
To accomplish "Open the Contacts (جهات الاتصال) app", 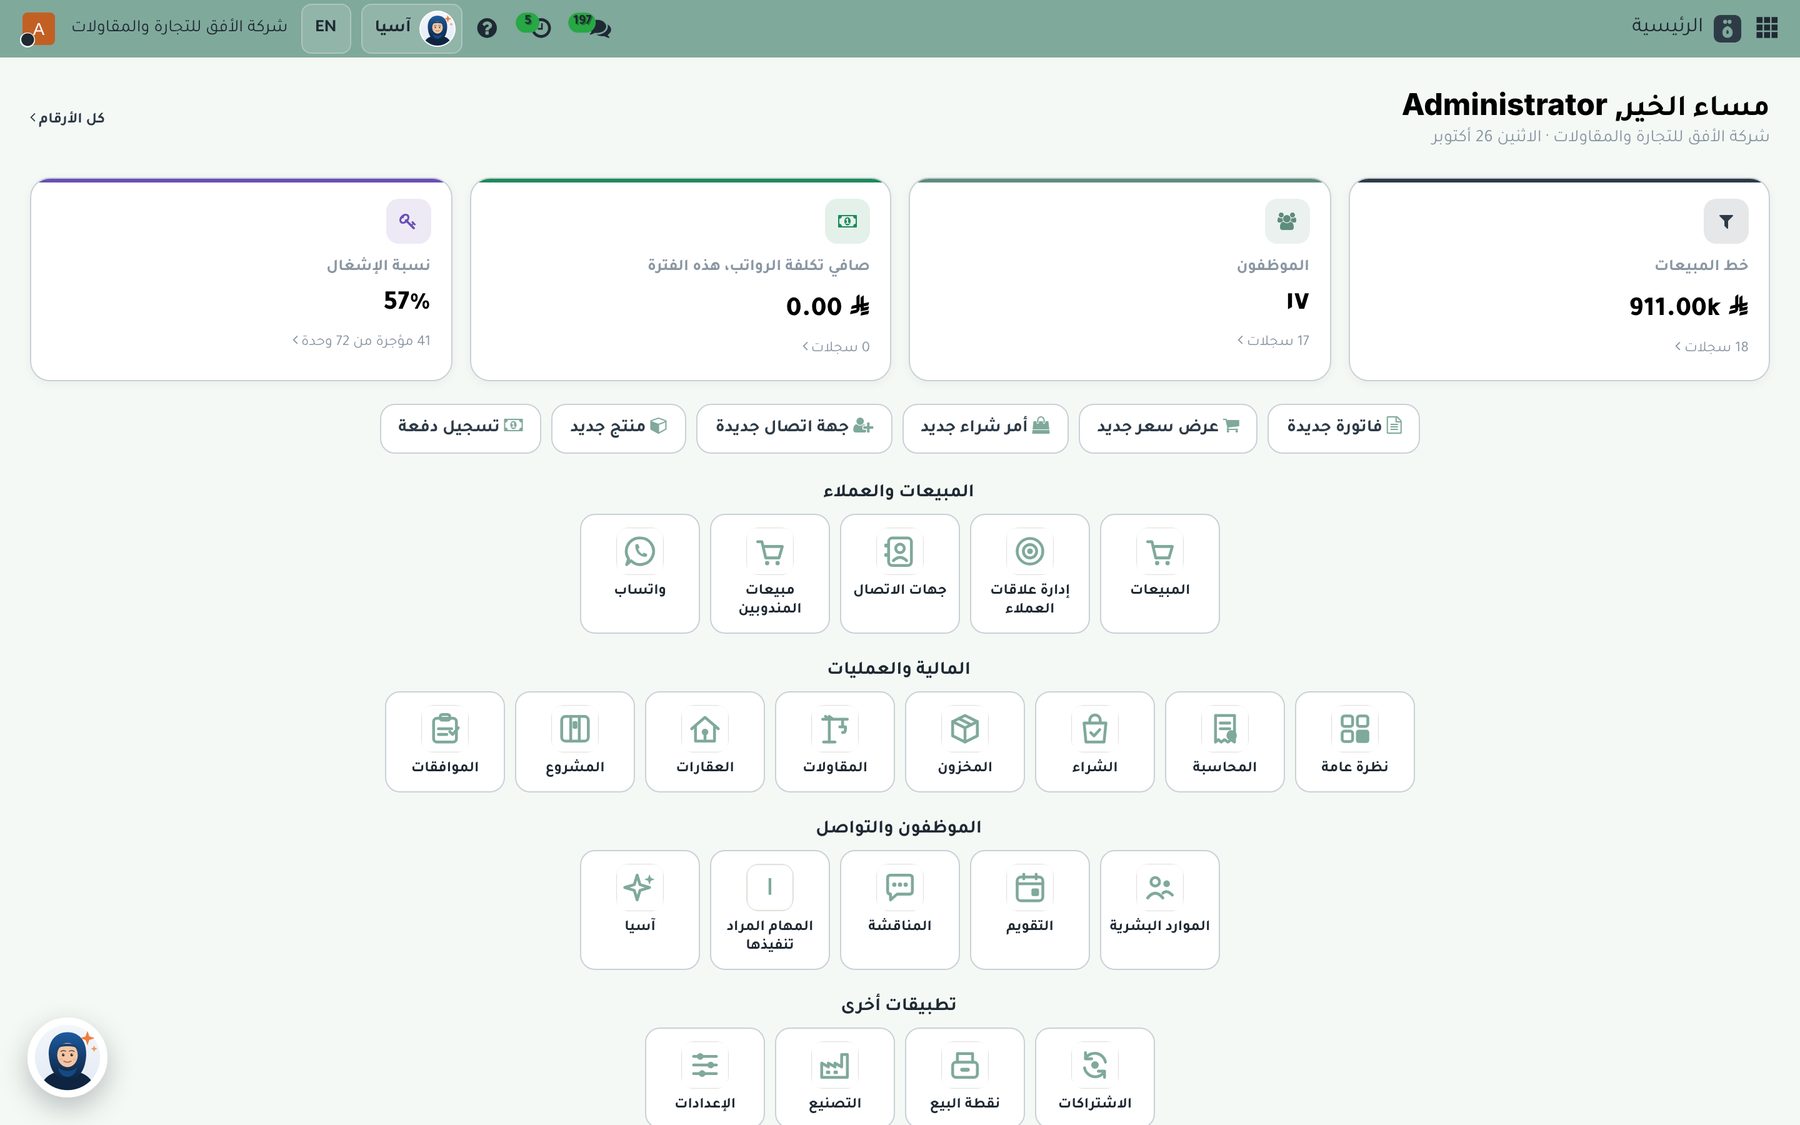I will tap(900, 573).
